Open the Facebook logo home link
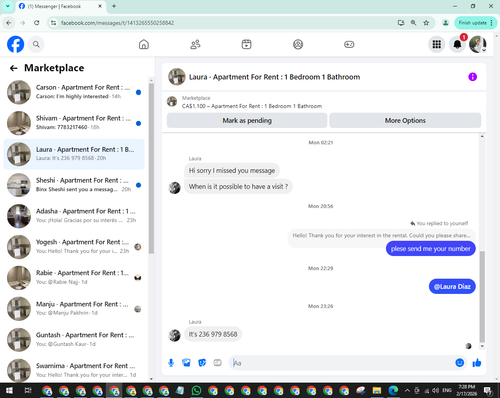This screenshot has height=398, width=500. pyautogui.click(x=16, y=44)
